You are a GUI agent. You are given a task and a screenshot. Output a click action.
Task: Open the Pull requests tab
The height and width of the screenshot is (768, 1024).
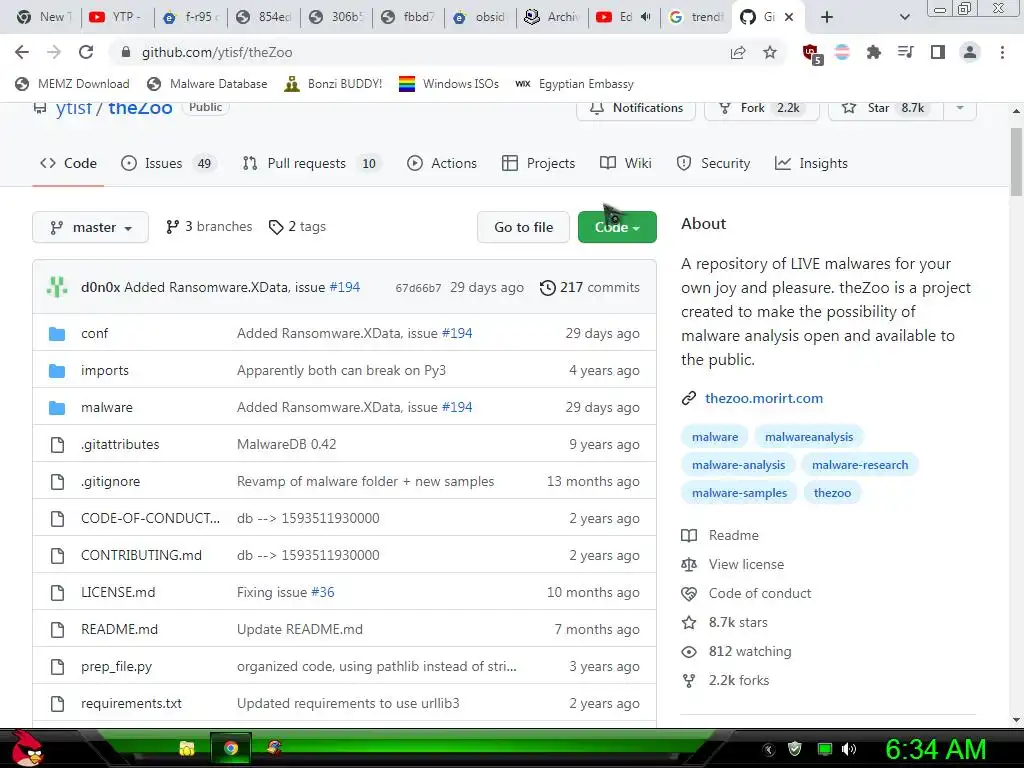pos(312,163)
